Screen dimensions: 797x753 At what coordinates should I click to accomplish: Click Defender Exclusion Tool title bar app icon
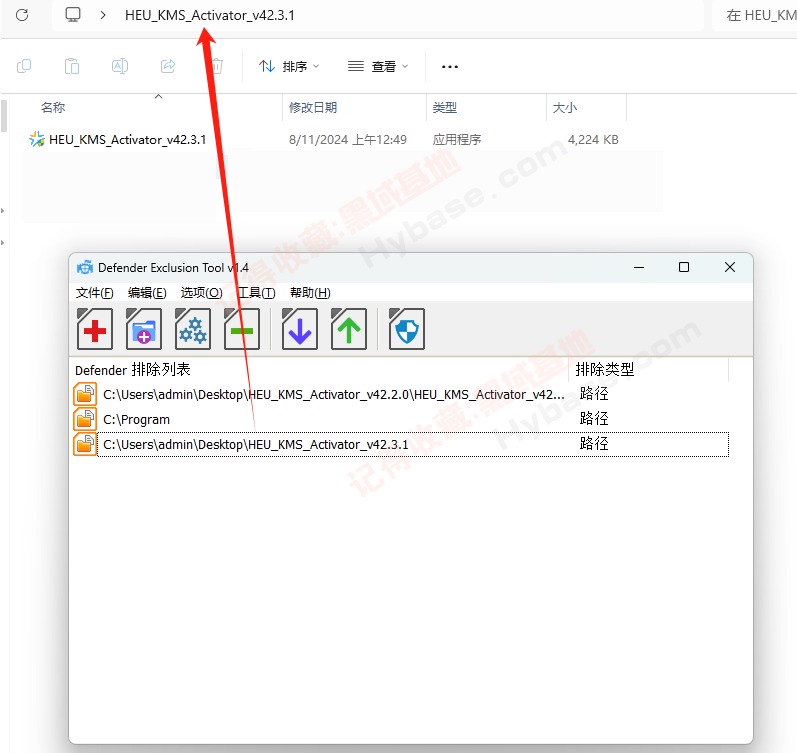point(85,267)
